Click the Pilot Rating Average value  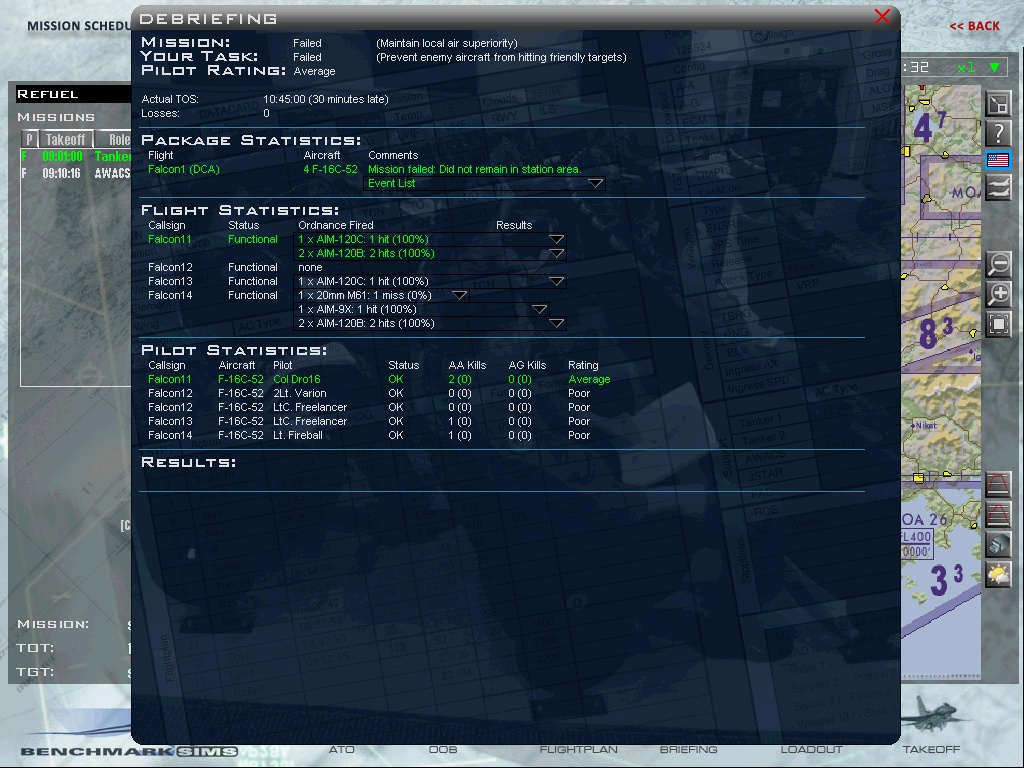[x=314, y=71]
